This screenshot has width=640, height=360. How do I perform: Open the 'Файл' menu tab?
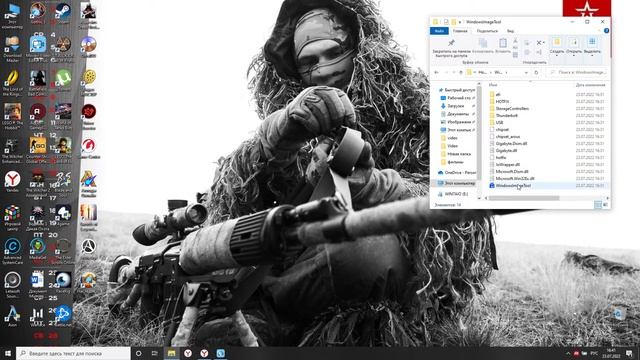click(439, 31)
